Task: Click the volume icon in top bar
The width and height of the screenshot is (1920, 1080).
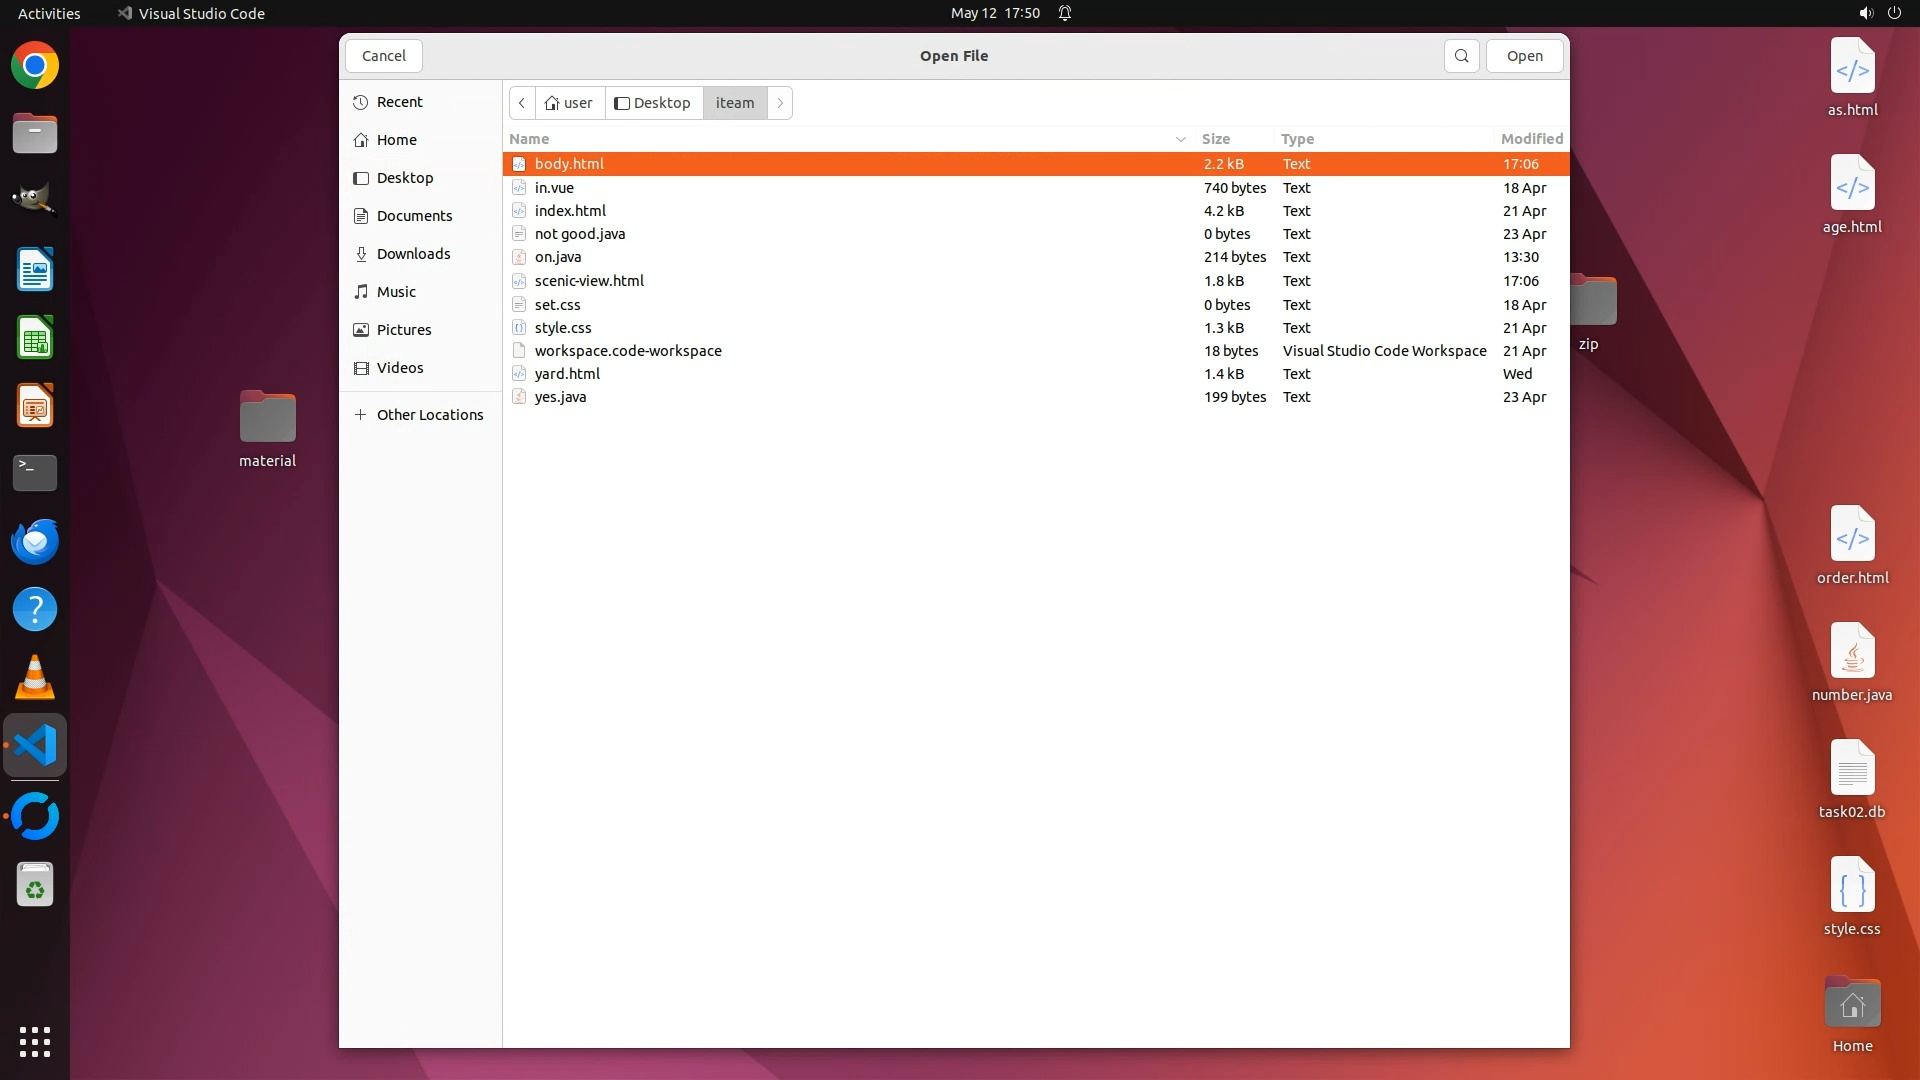Action: point(1865,13)
